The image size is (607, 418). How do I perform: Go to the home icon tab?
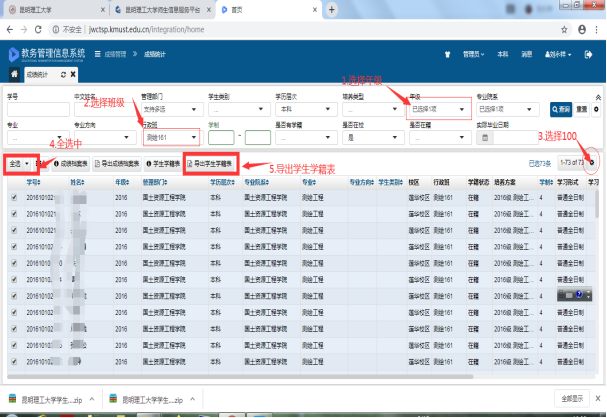[14, 74]
